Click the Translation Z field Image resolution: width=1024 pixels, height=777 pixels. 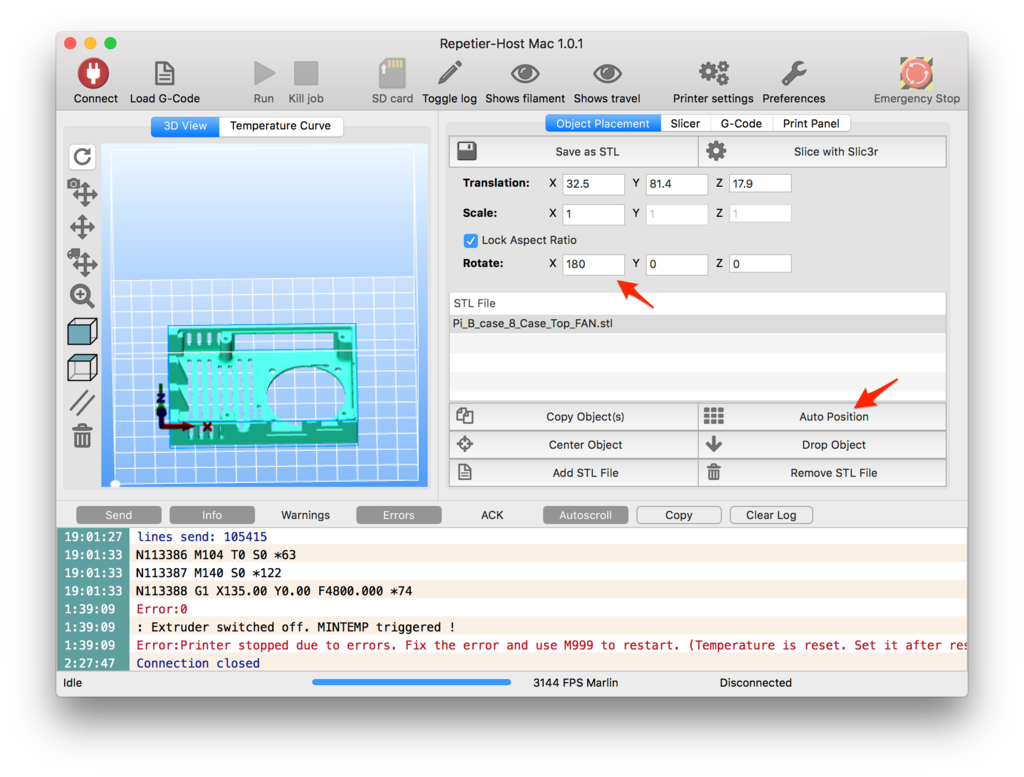760,183
